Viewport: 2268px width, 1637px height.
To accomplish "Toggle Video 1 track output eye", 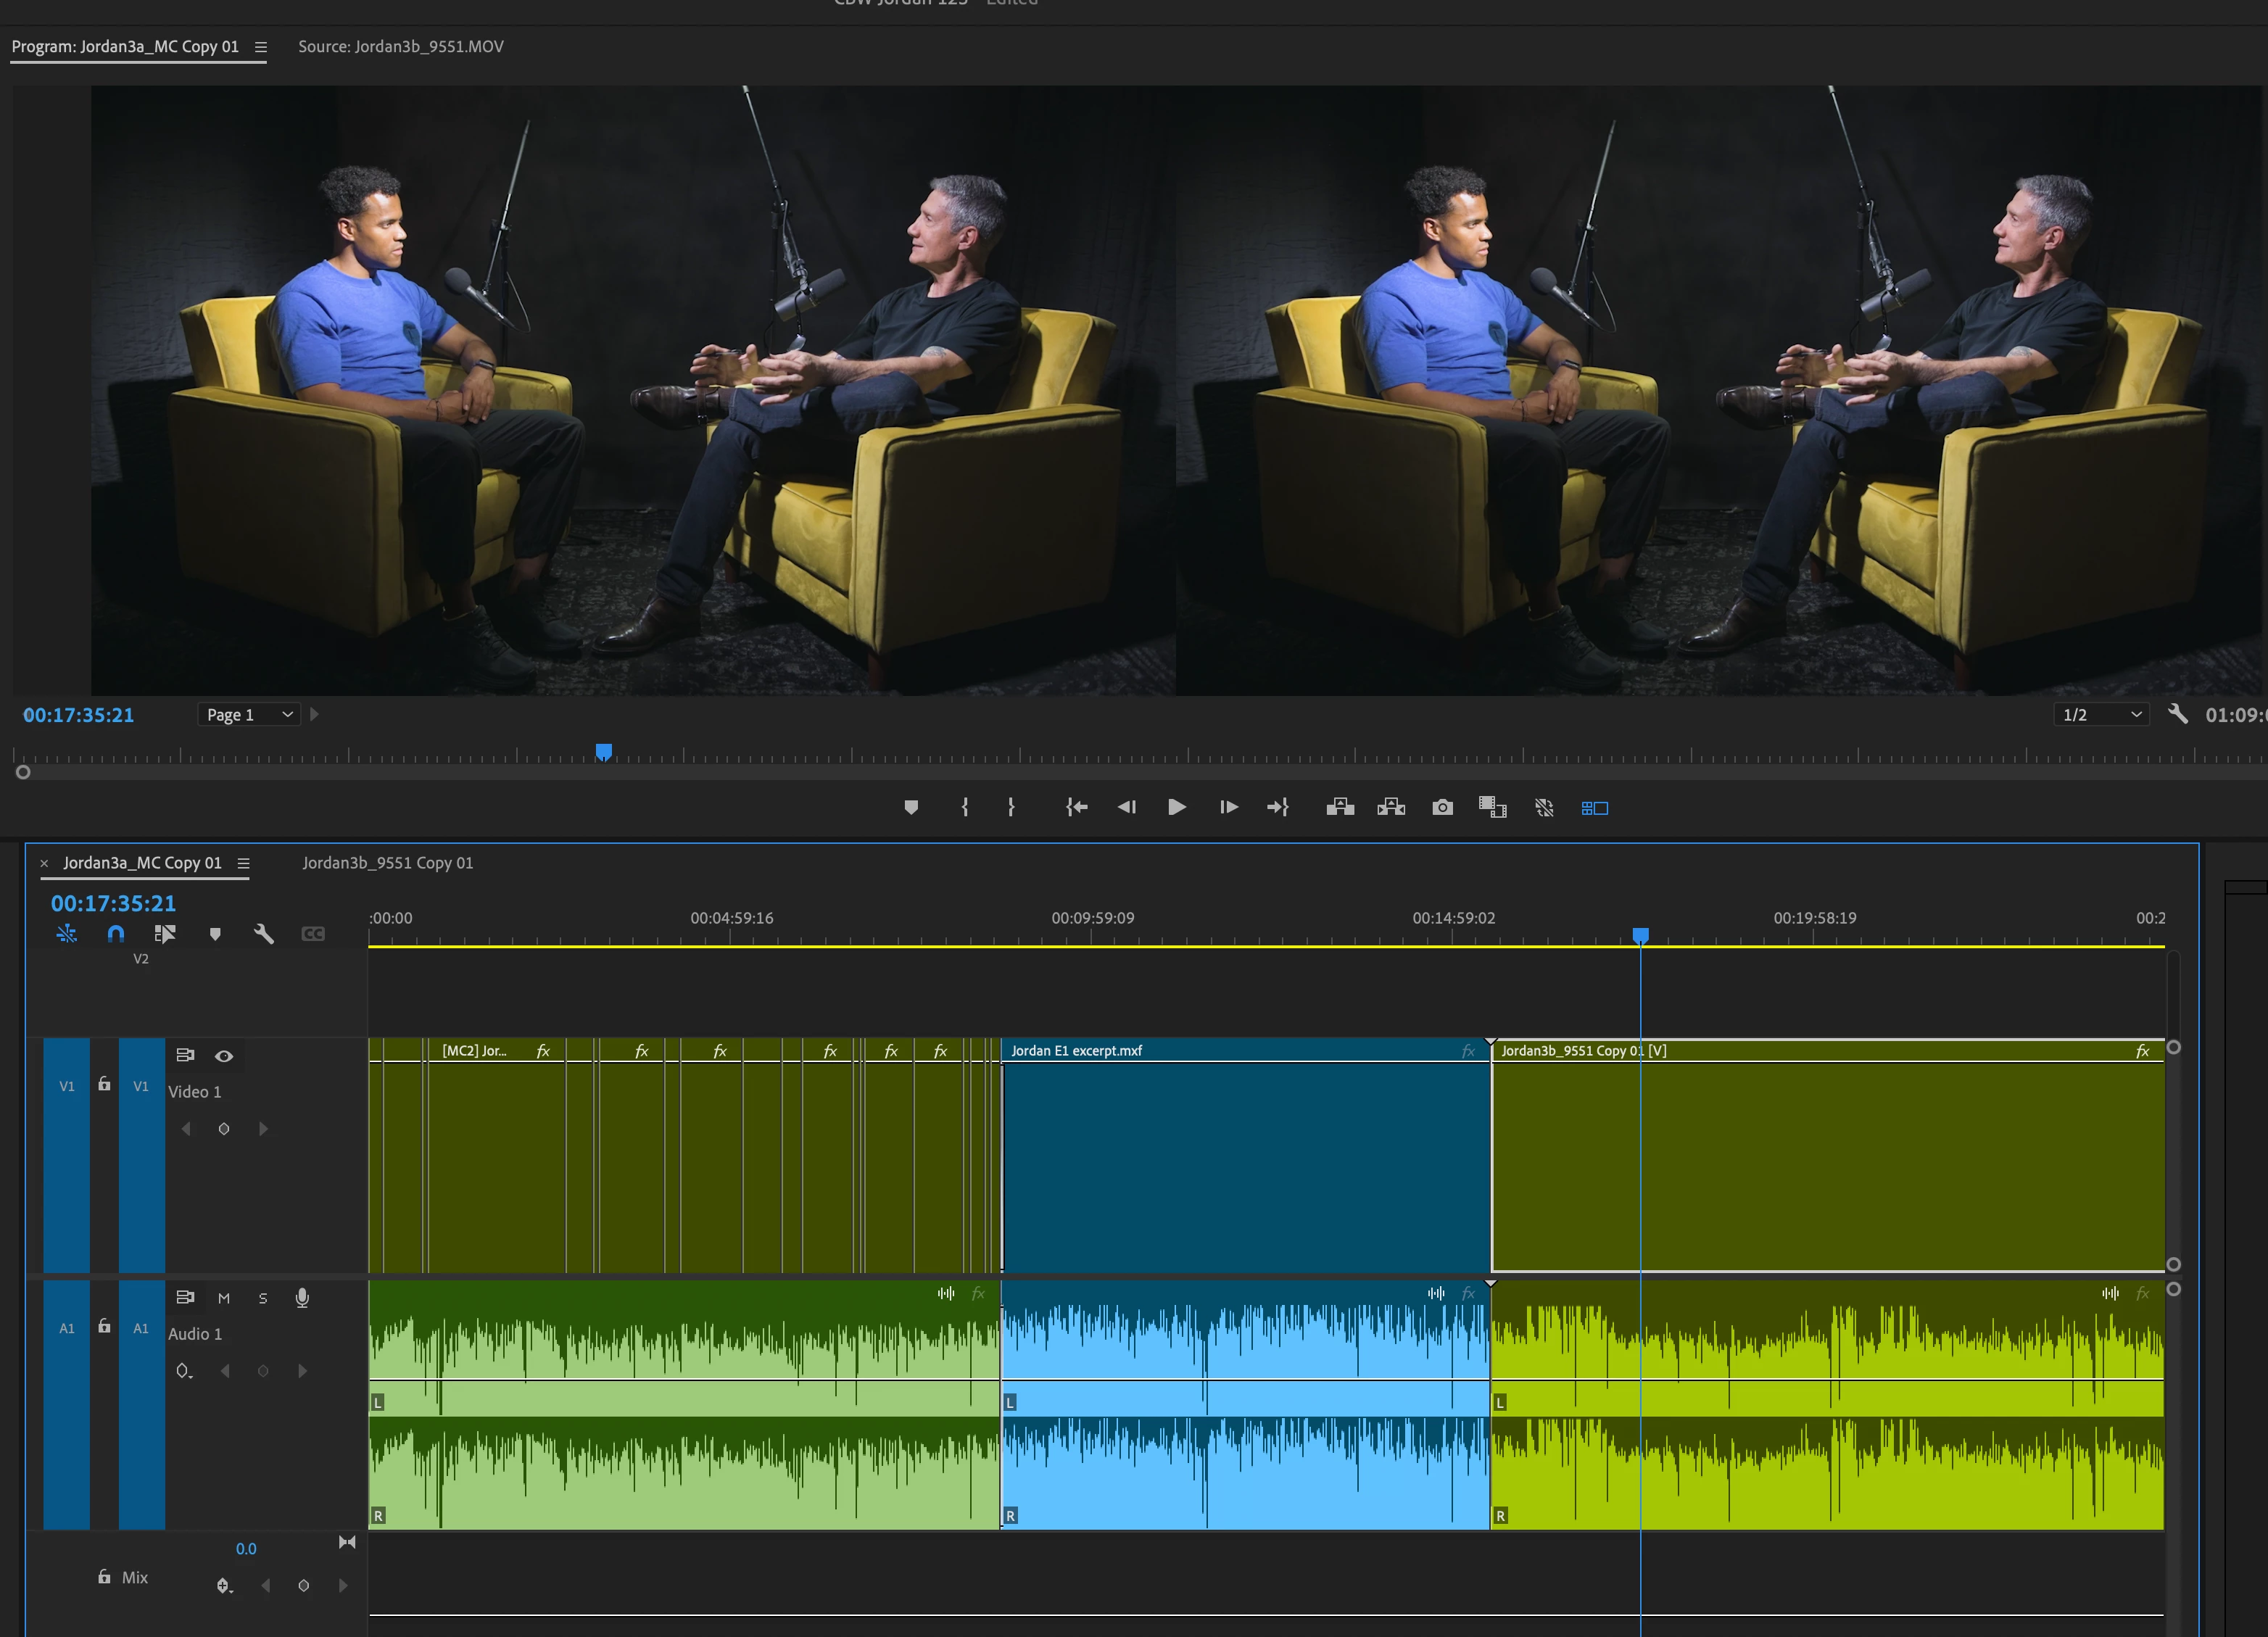I will pos(224,1055).
